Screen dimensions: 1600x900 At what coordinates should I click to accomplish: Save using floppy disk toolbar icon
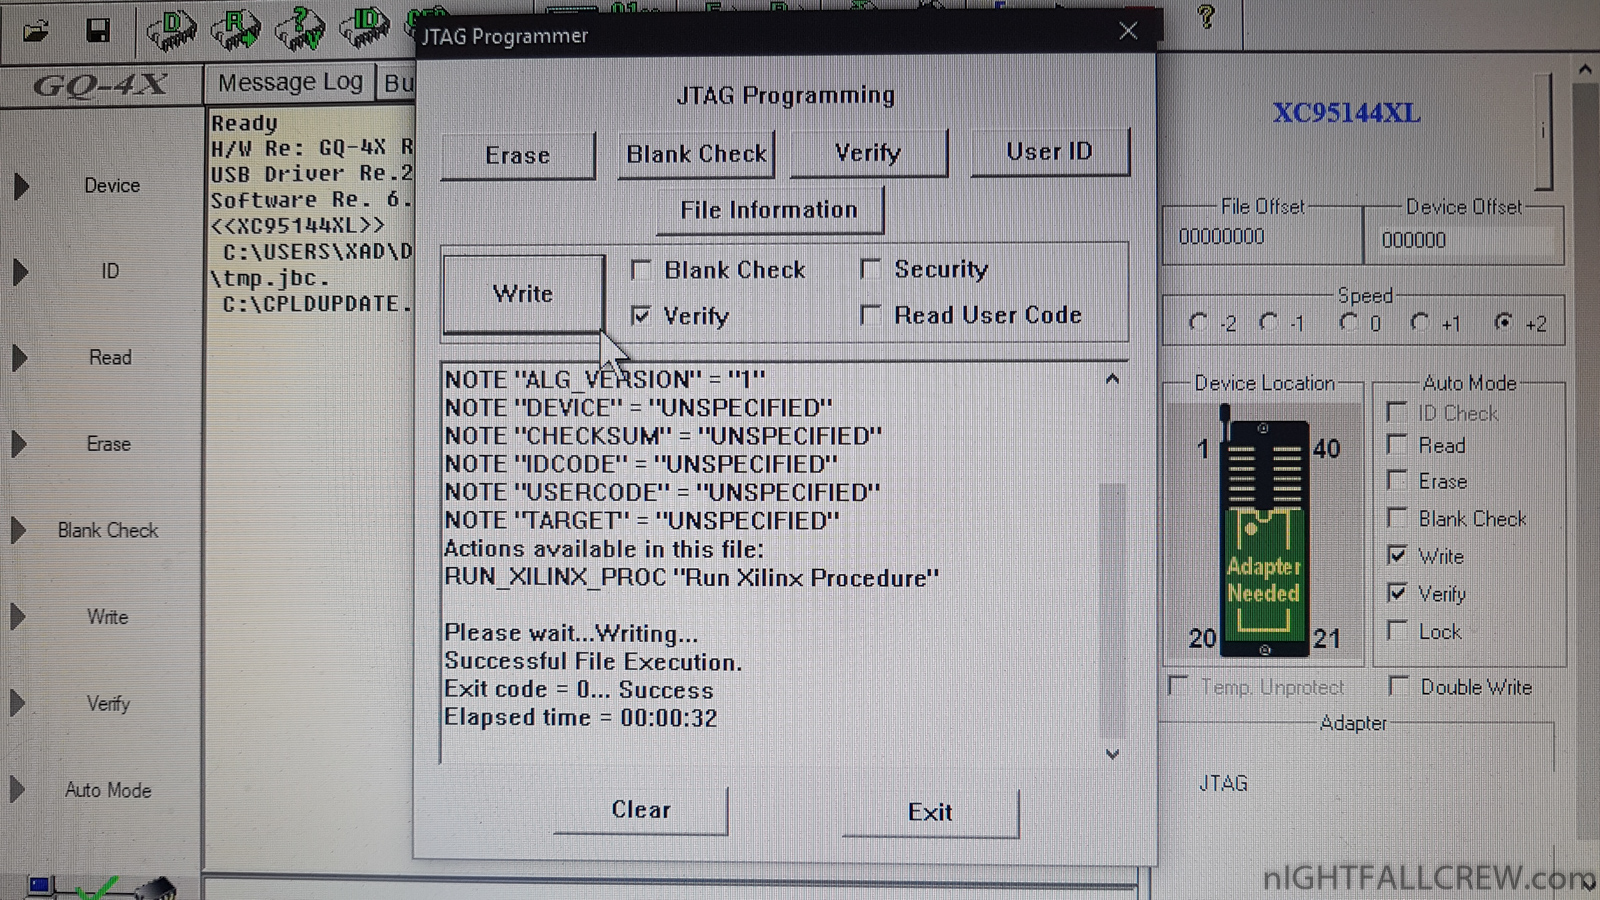click(98, 31)
